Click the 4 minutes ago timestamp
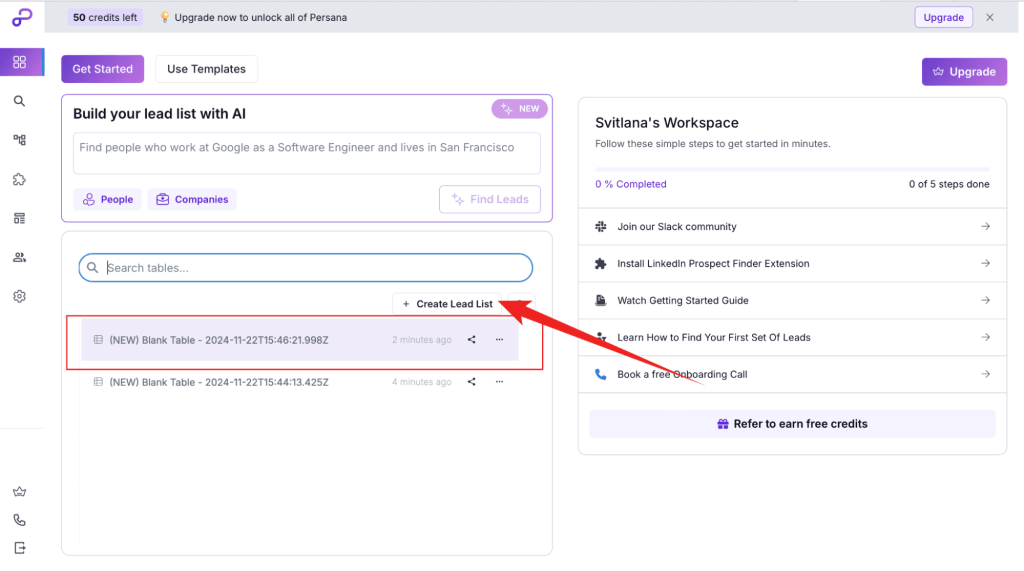The width and height of the screenshot is (1024, 571). tap(422, 382)
